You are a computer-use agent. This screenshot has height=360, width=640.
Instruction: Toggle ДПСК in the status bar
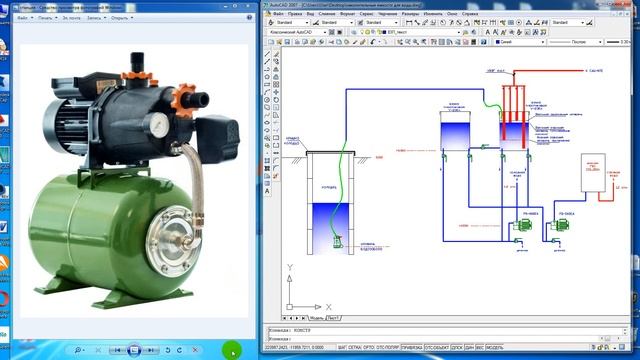click(457, 347)
